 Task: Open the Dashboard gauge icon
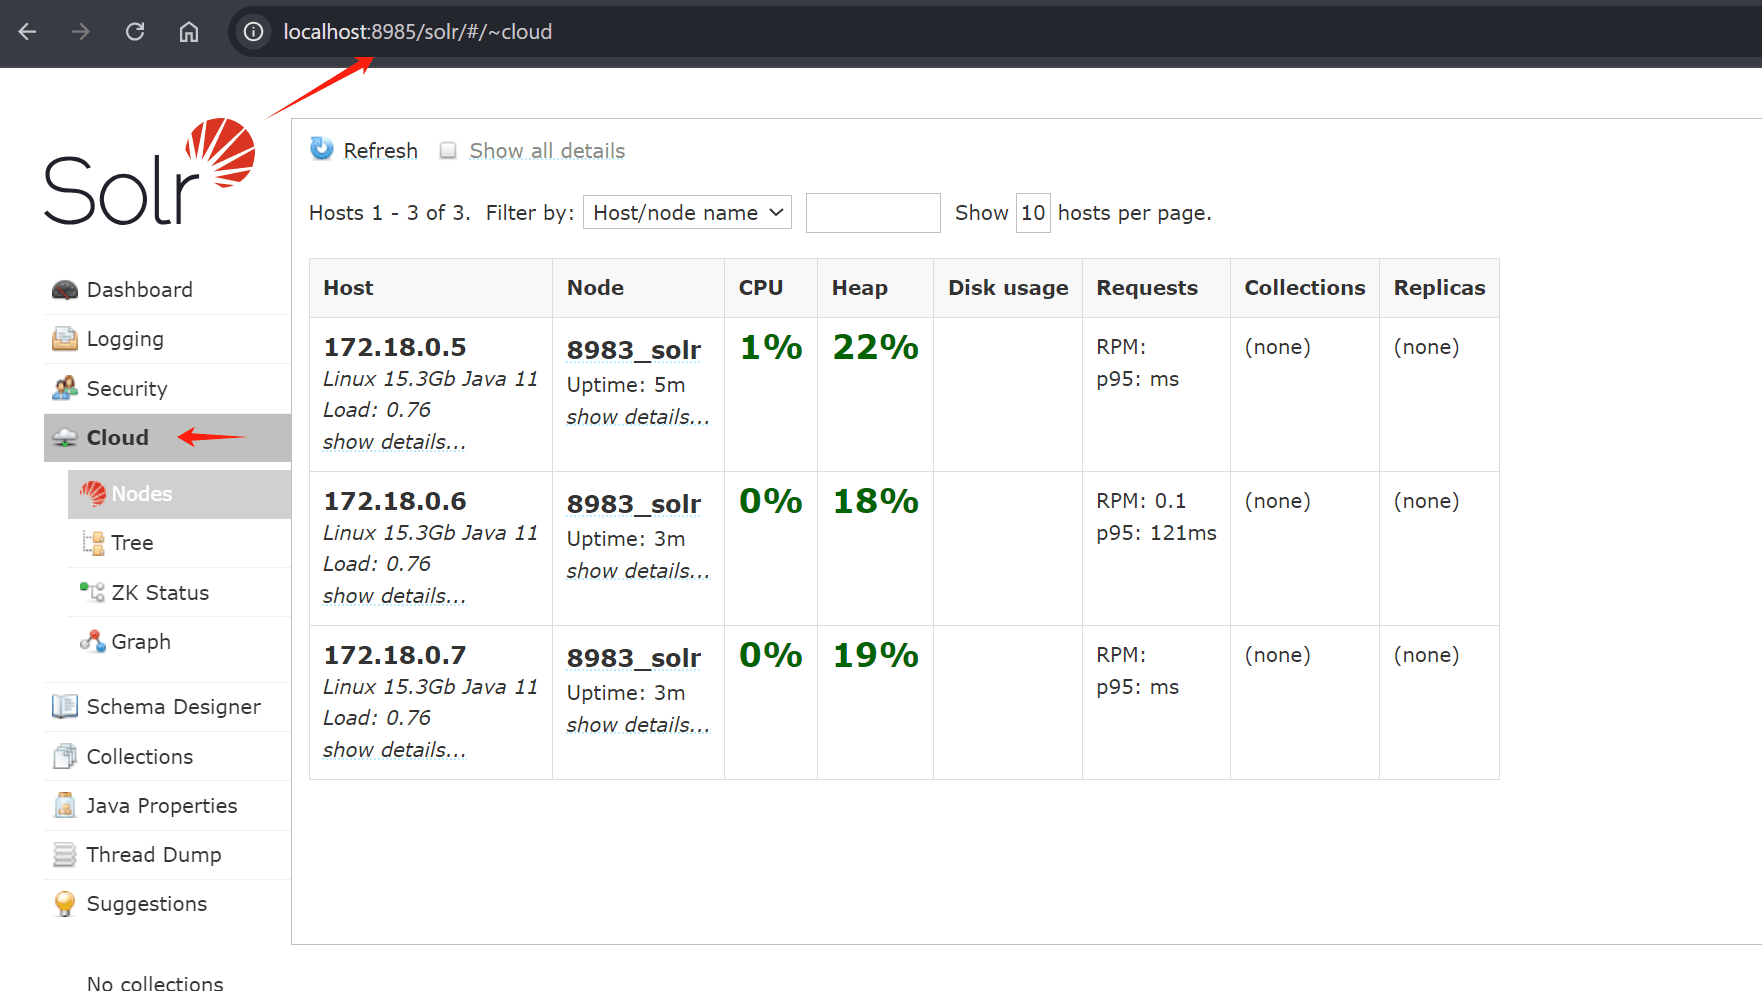tap(65, 290)
